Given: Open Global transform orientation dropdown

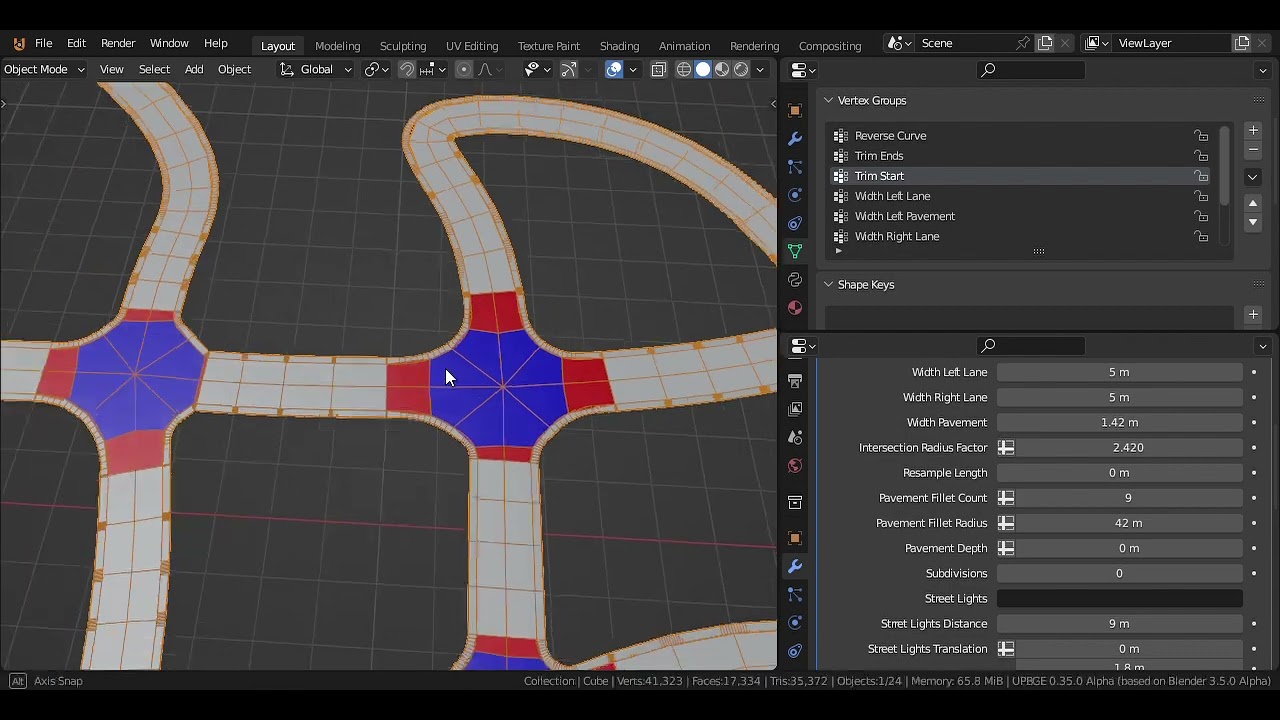Looking at the screenshot, I should (x=315, y=69).
